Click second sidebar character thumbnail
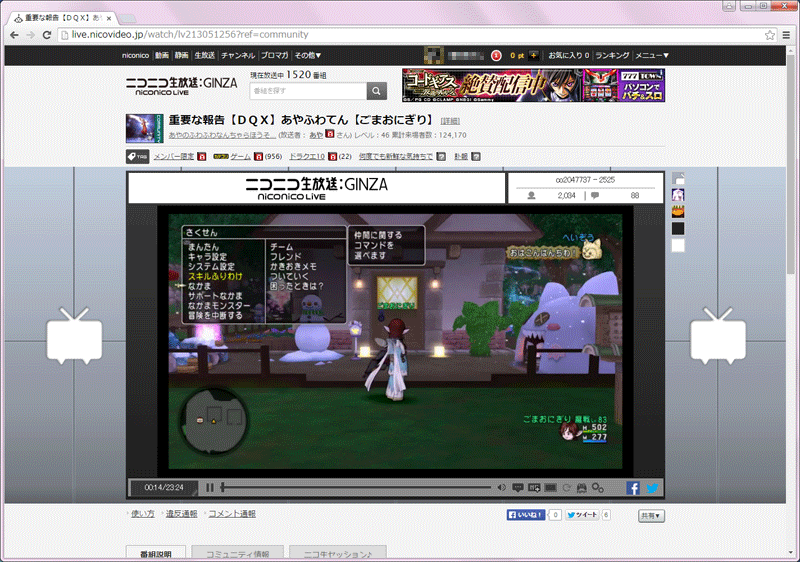 pos(678,195)
